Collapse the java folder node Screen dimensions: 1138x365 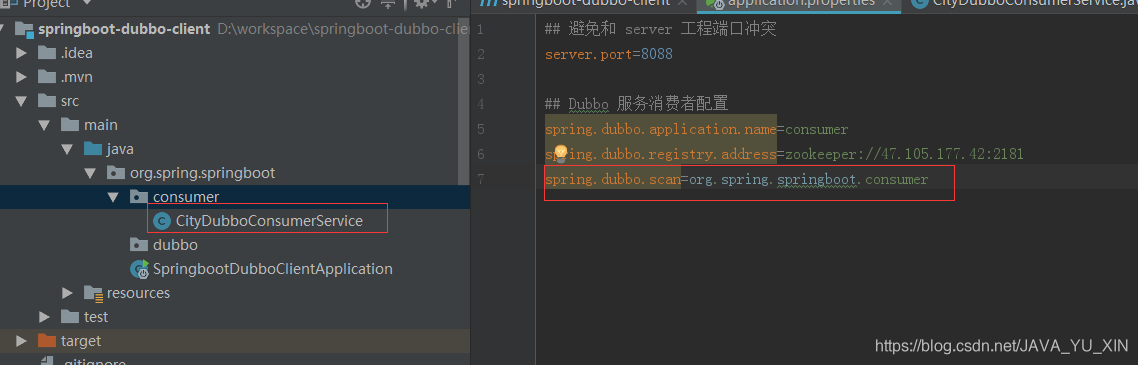pos(68,149)
